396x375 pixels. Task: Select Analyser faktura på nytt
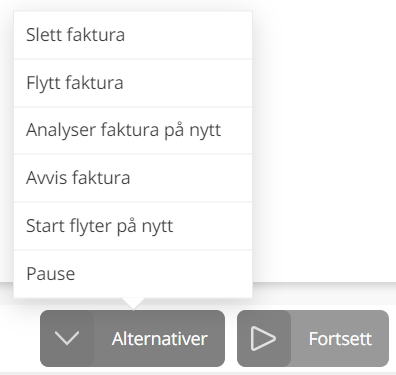coord(133,130)
